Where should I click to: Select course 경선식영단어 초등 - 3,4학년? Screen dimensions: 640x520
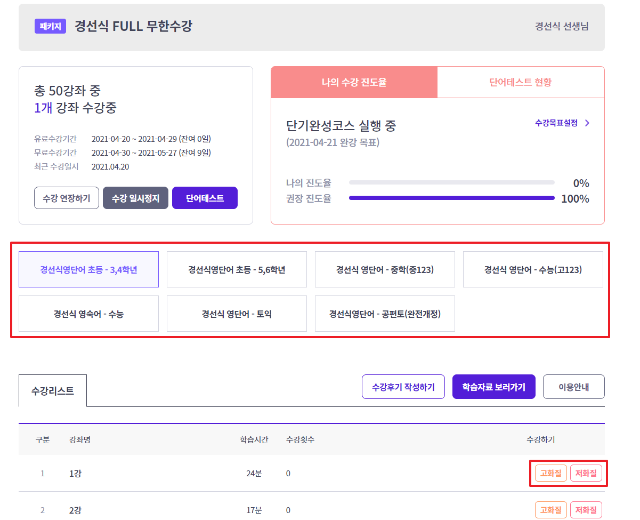(89, 270)
